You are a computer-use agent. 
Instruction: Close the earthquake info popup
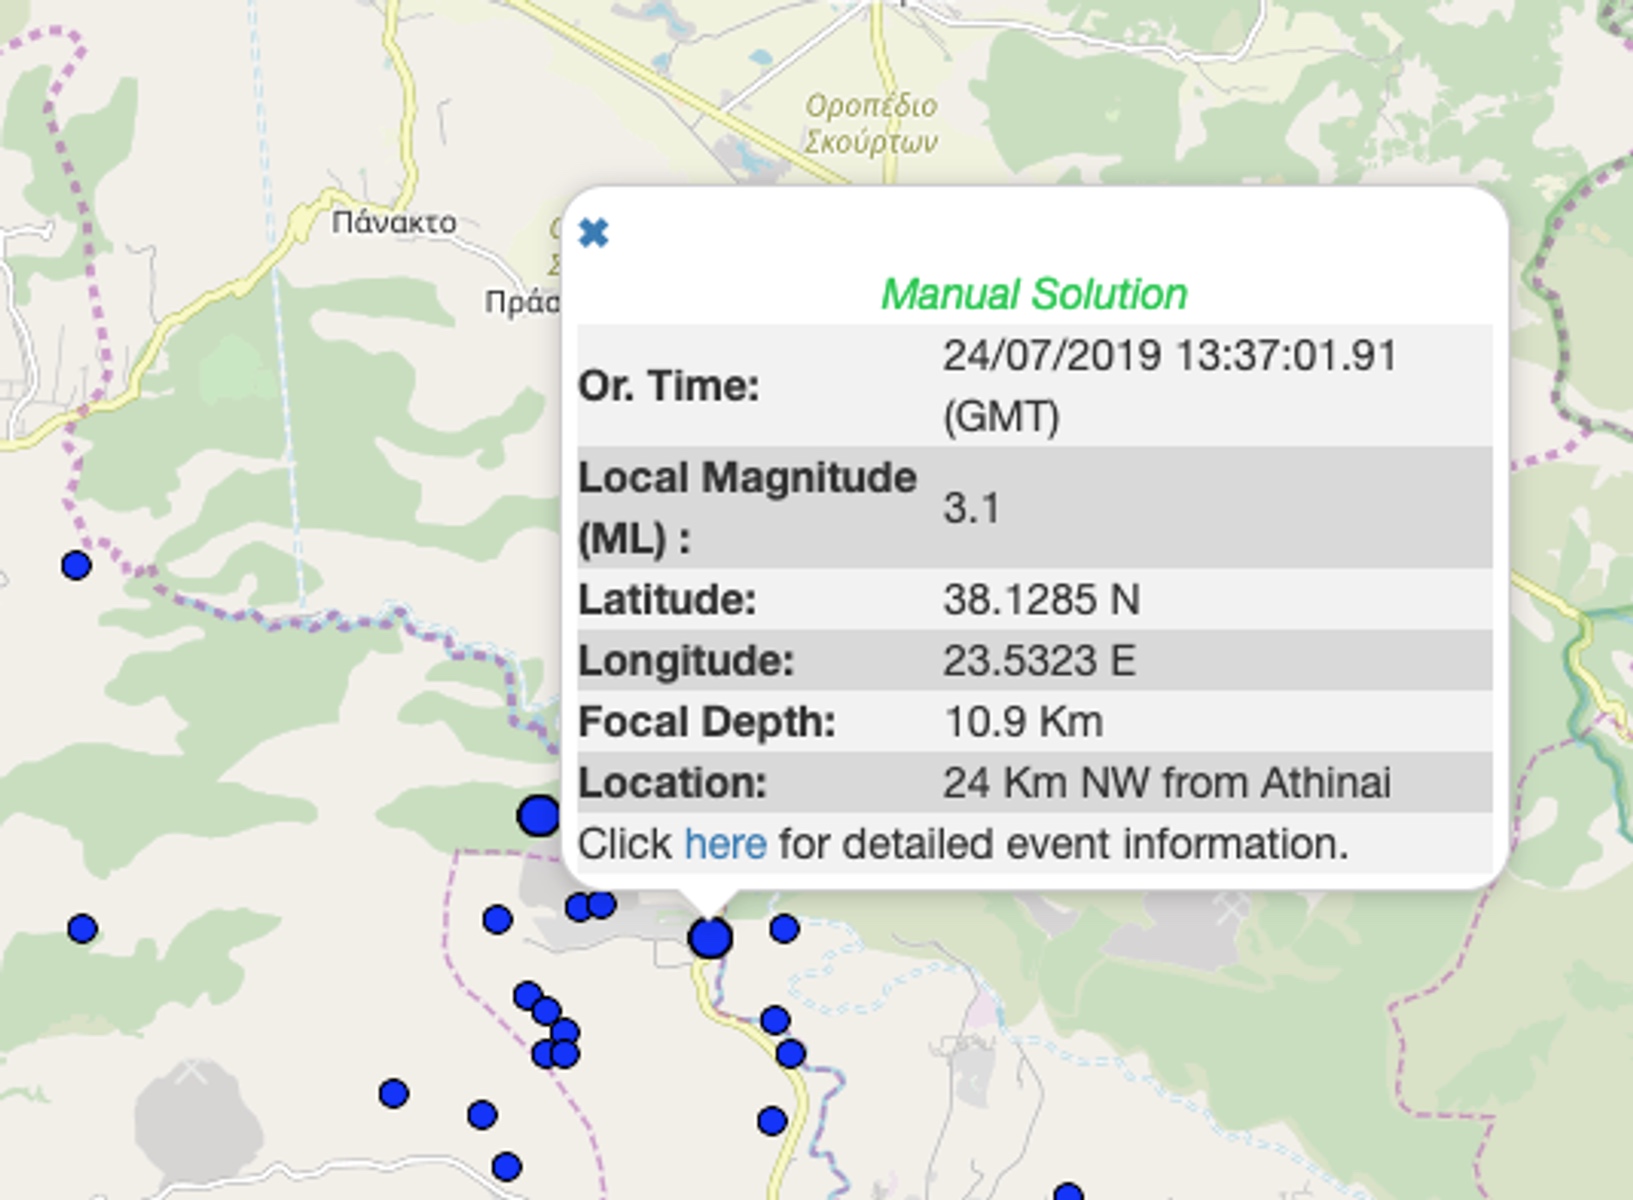594,233
